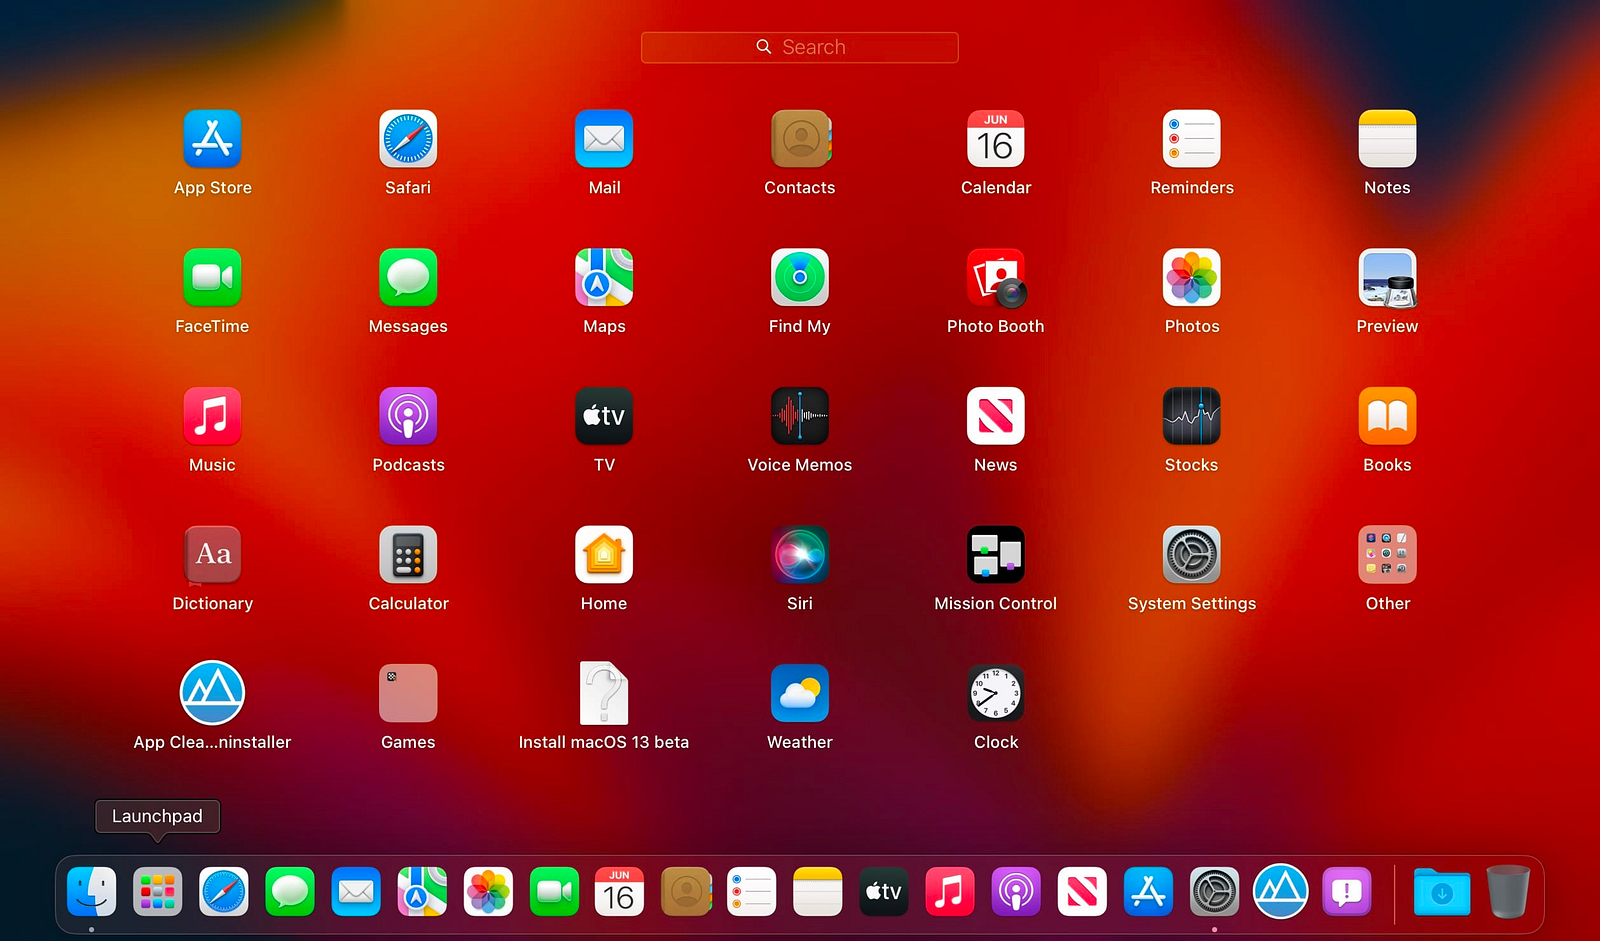This screenshot has width=1600, height=941.
Task: Launch Reminders from the Launchpad grid
Action: [x=1192, y=139]
